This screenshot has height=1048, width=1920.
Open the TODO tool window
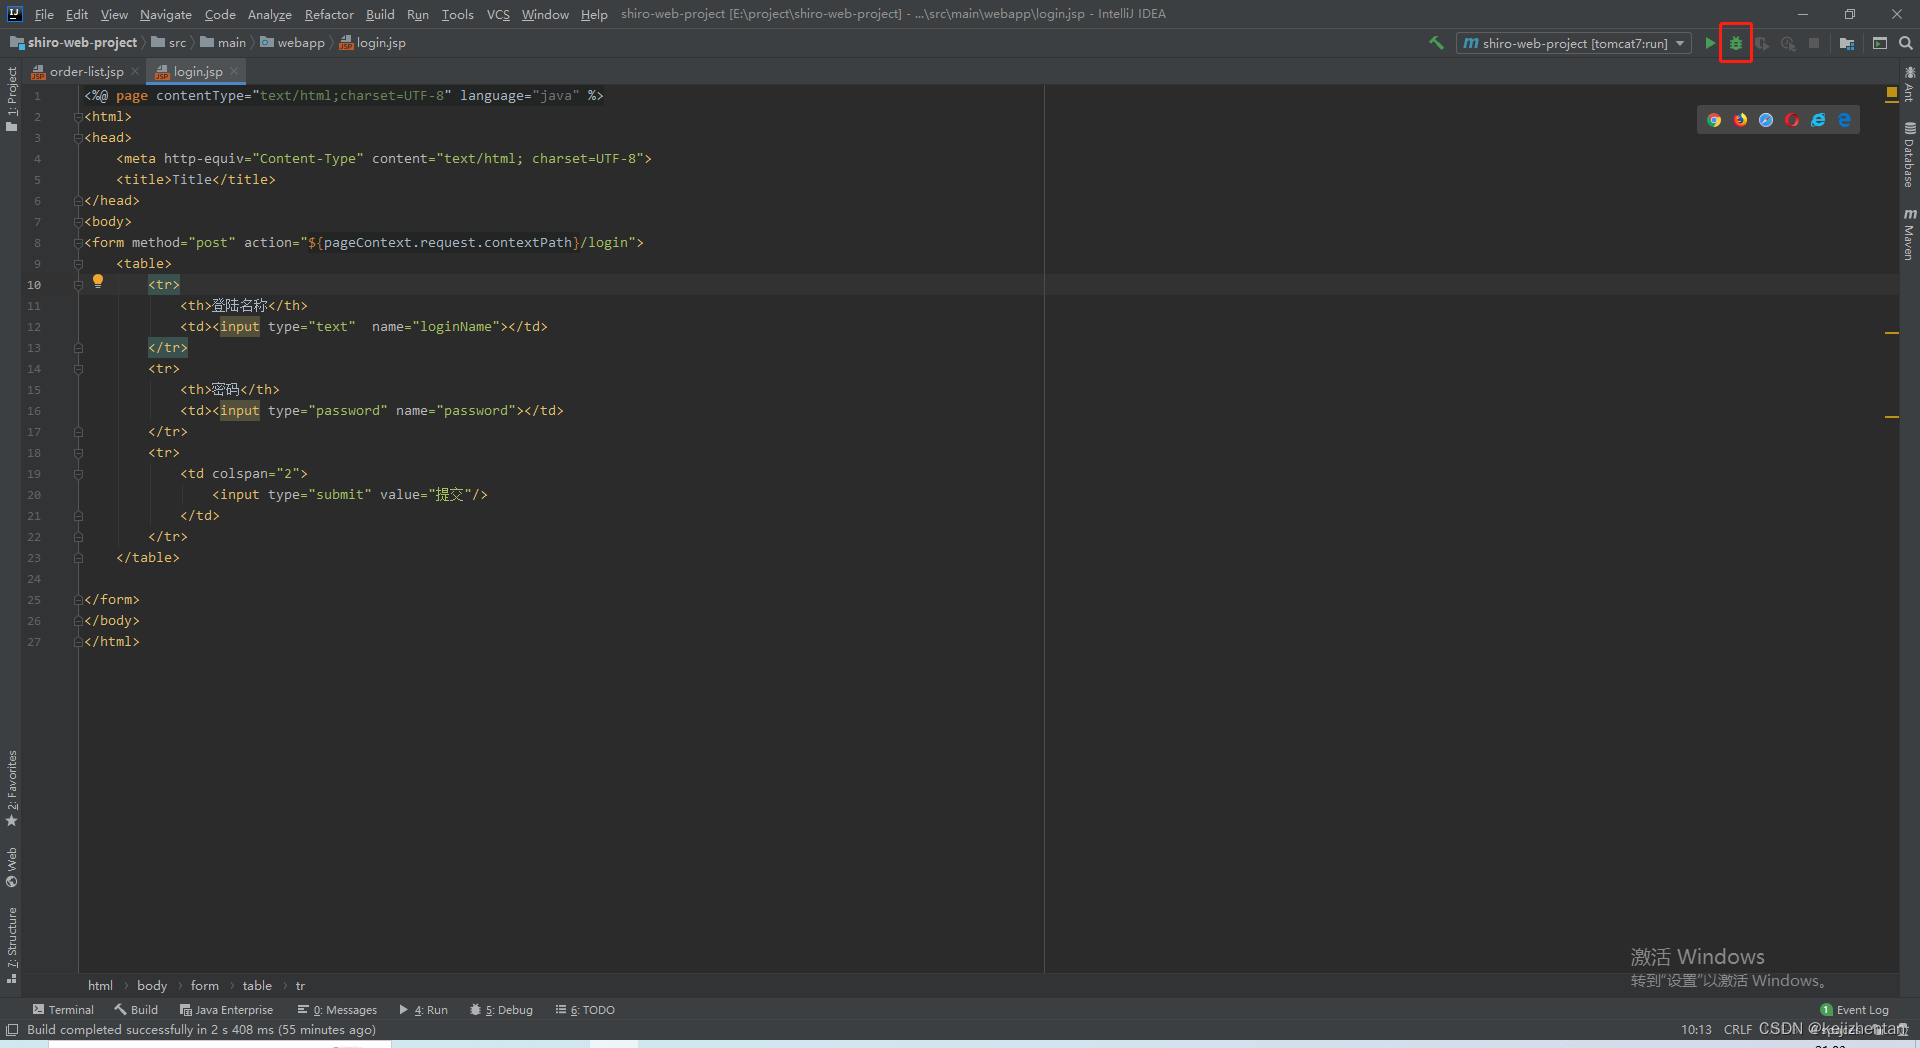pyautogui.click(x=585, y=1010)
